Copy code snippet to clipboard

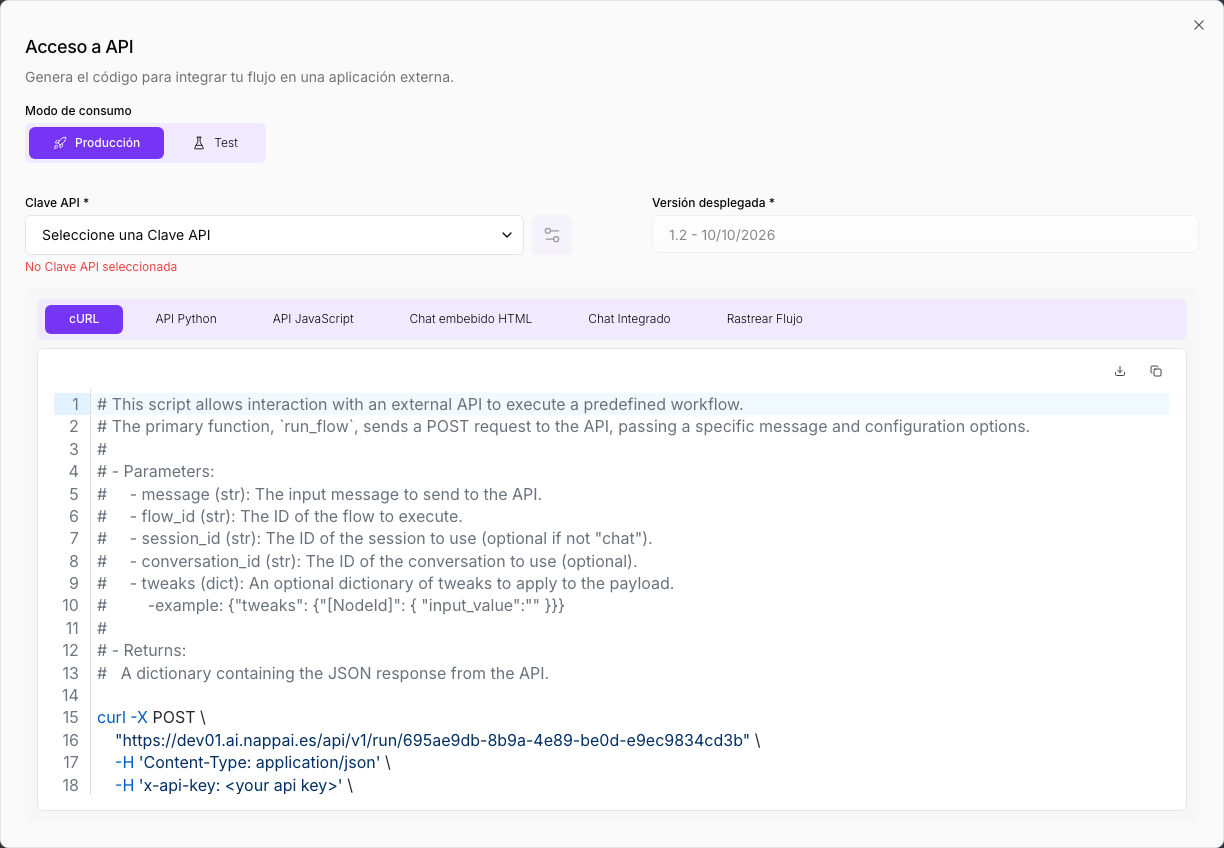[1156, 371]
